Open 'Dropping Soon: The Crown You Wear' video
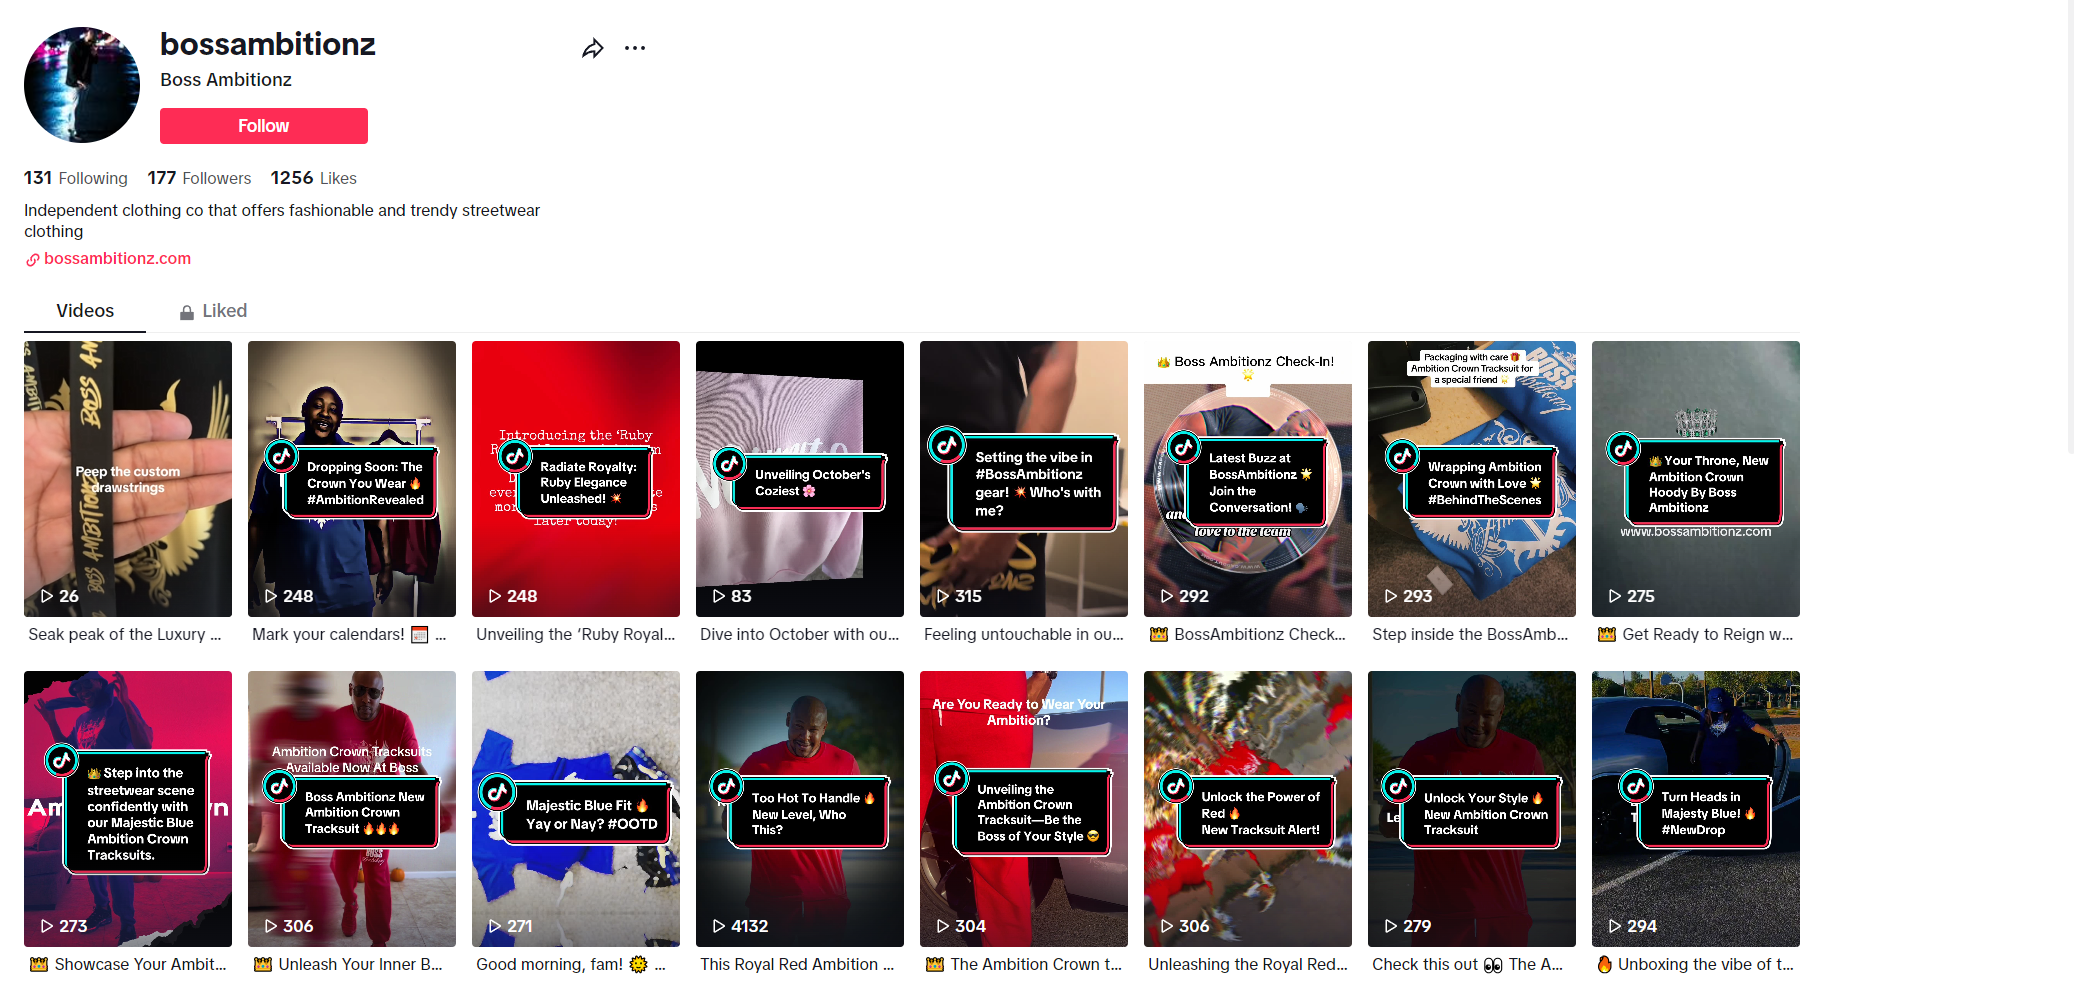This screenshot has width=2074, height=982. [x=352, y=479]
